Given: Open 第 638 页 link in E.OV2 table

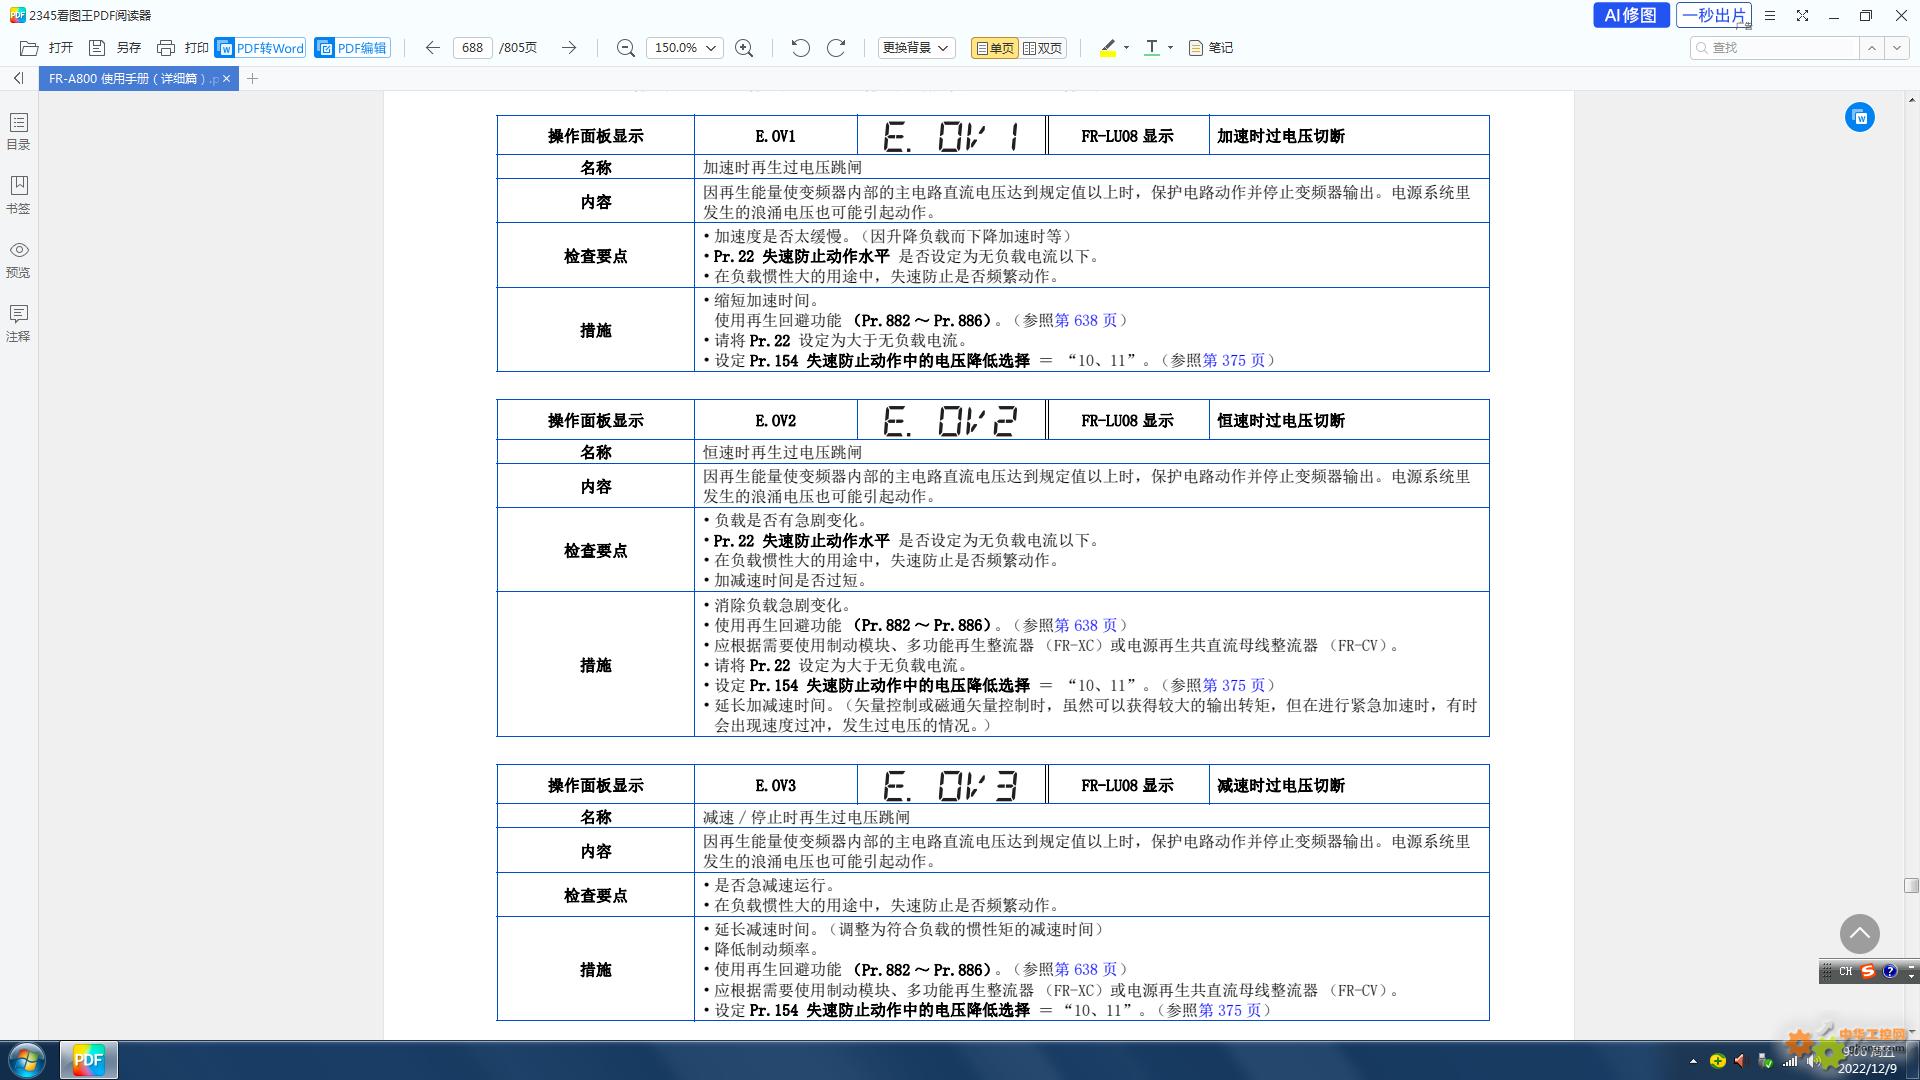Looking at the screenshot, I should [x=1085, y=625].
